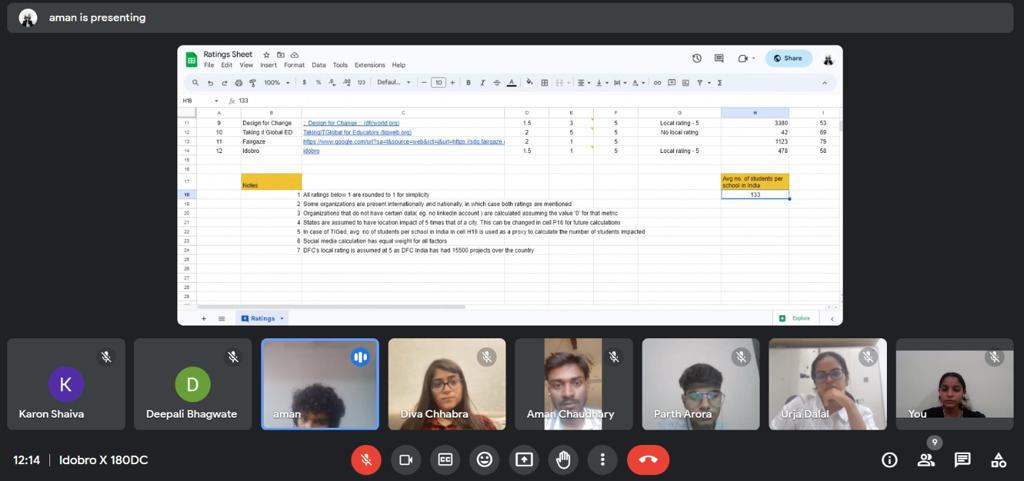Open the comments history icon
1024x481 pixels.
coord(719,58)
